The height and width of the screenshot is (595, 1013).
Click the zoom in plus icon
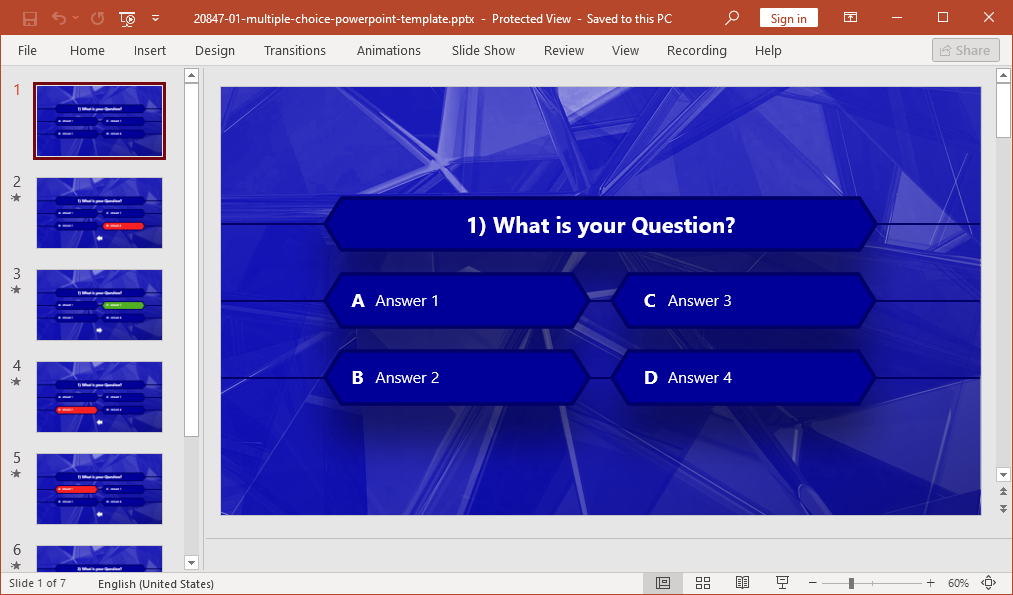pos(930,583)
